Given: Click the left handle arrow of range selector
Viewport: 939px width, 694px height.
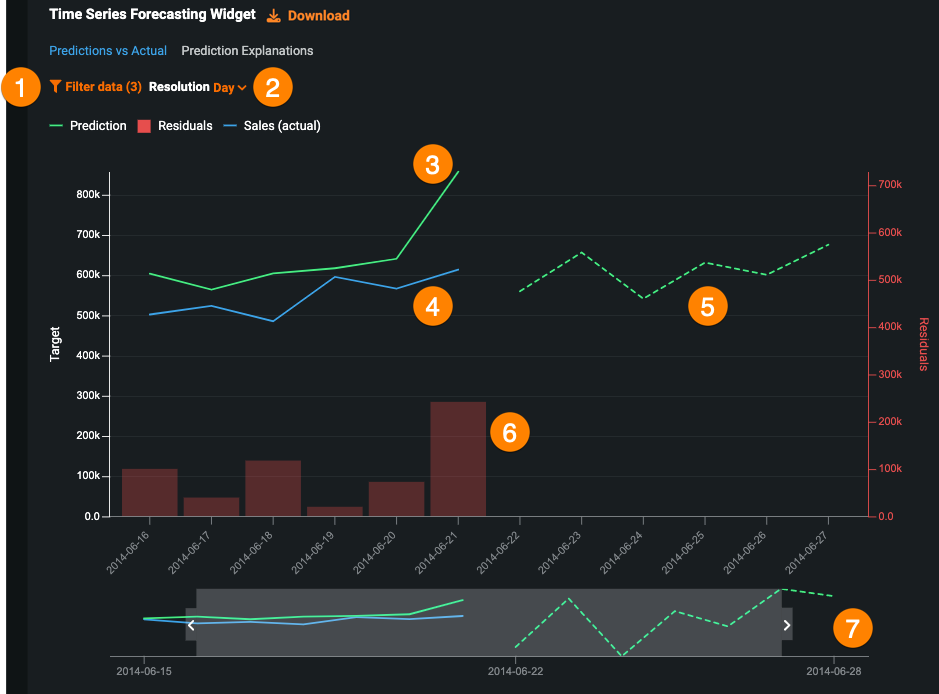Looking at the screenshot, I should point(191,624).
